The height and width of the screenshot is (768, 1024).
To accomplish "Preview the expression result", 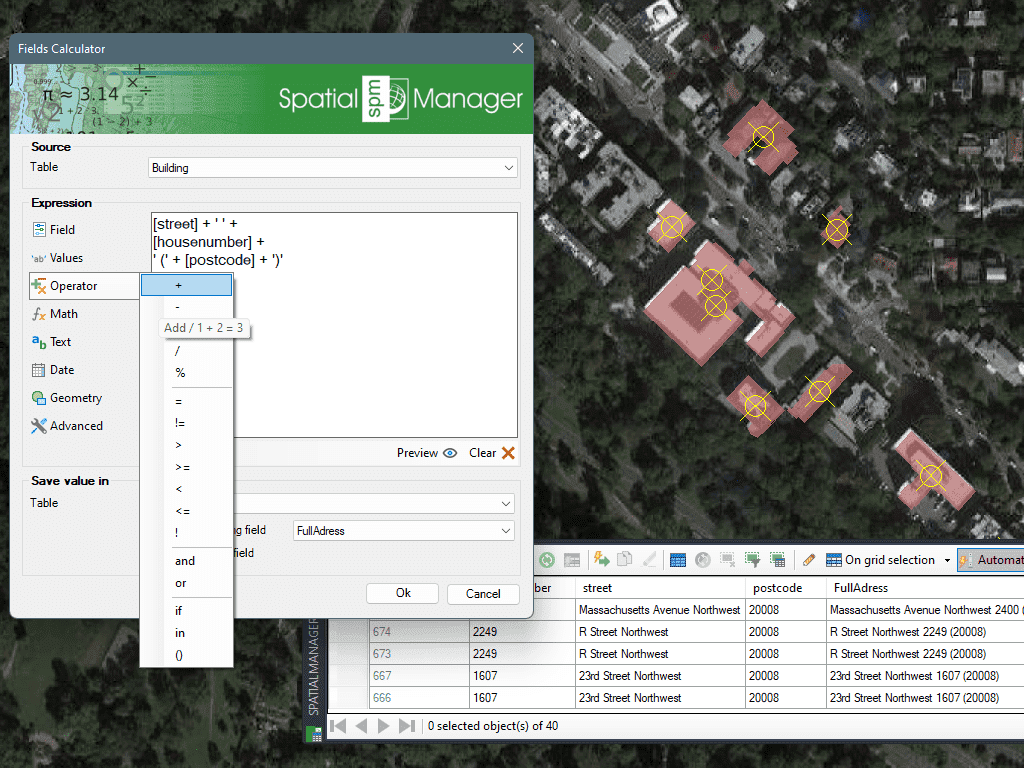I will (x=426, y=453).
